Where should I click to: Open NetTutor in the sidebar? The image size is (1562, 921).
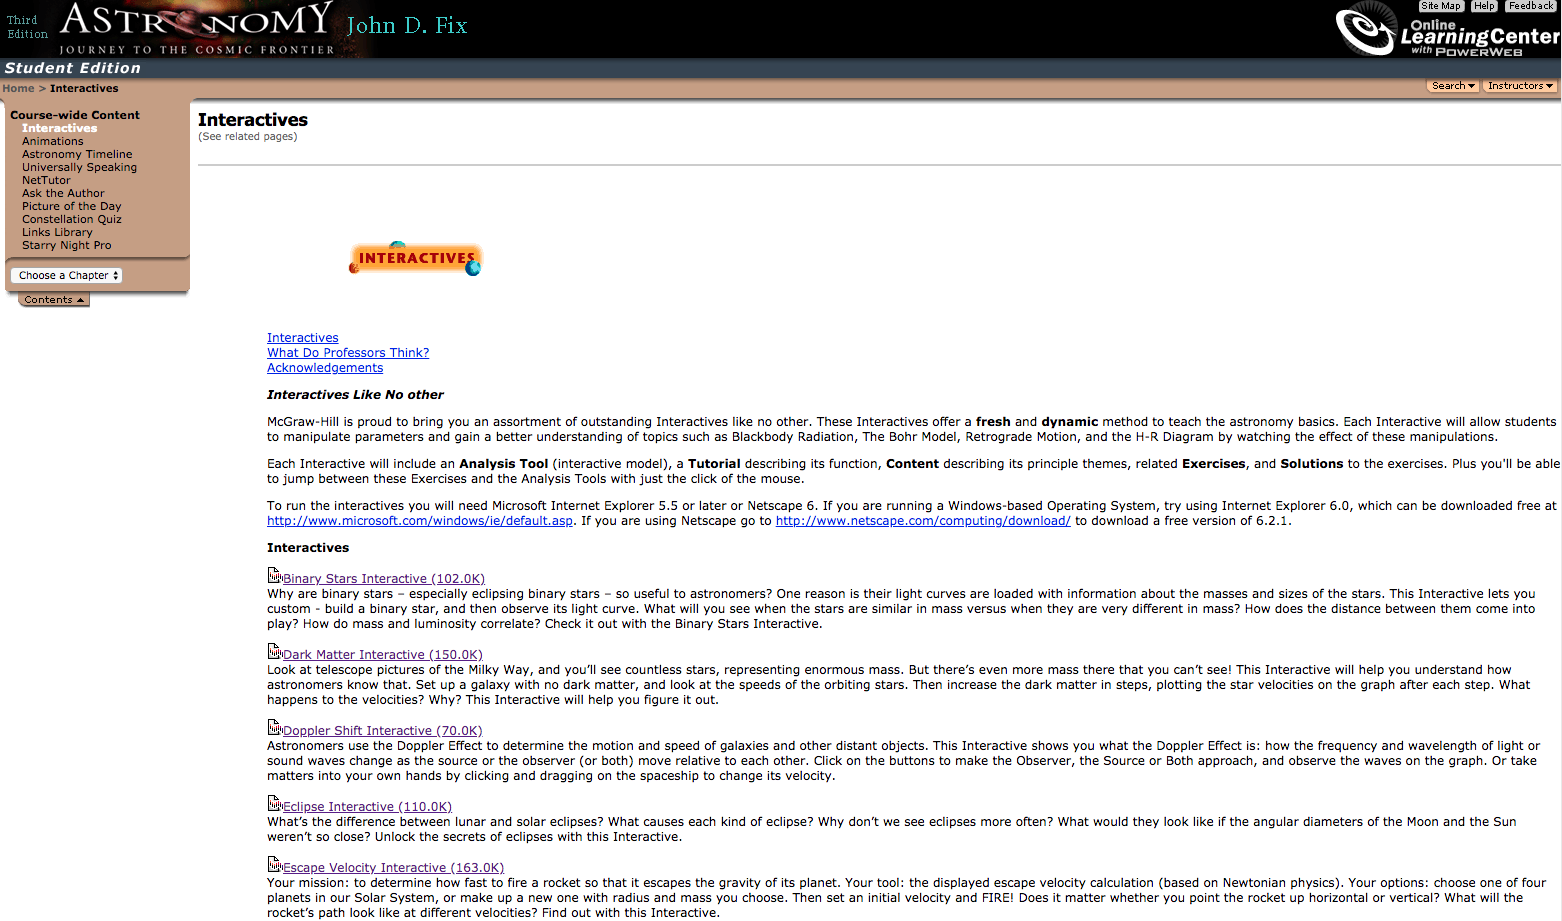(x=46, y=180)
